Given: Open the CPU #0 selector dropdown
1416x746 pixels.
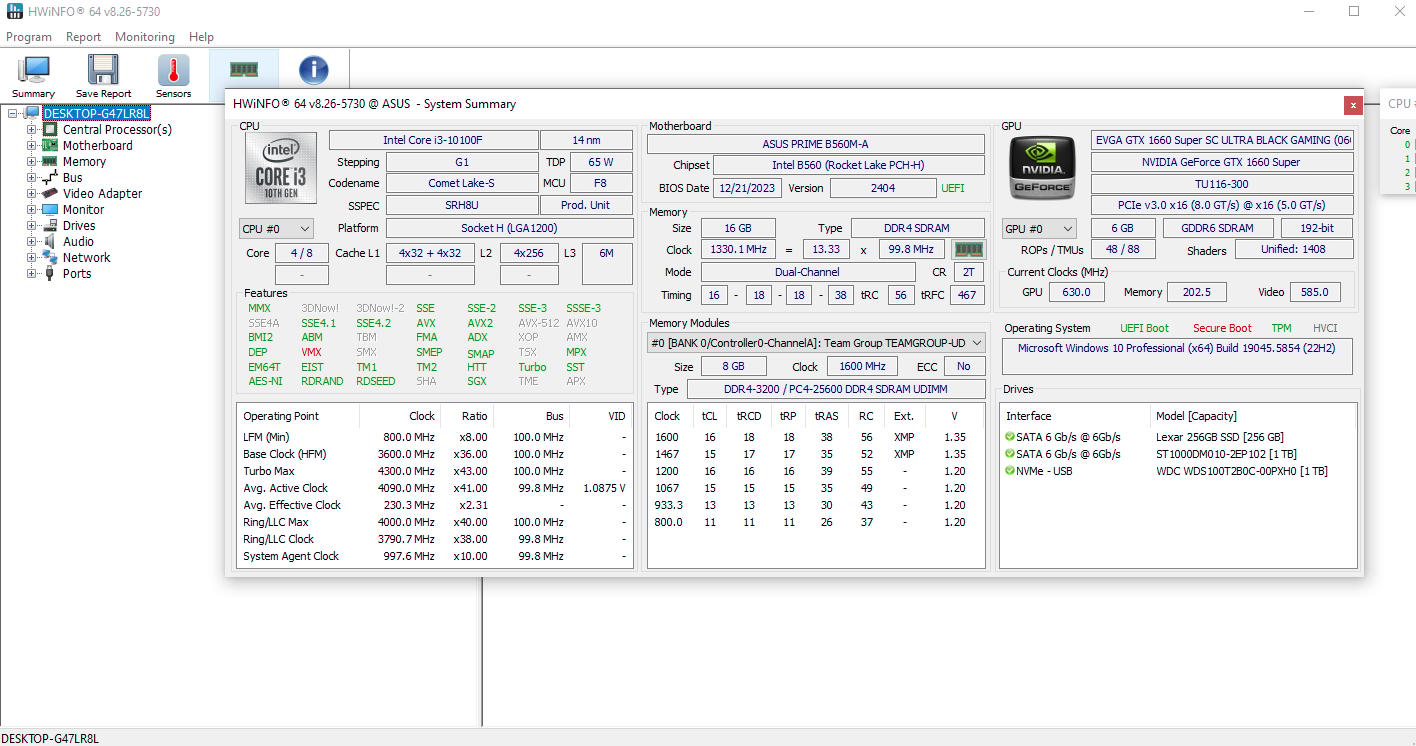Looking at the screenshot, I should click(x=276, y=229).
